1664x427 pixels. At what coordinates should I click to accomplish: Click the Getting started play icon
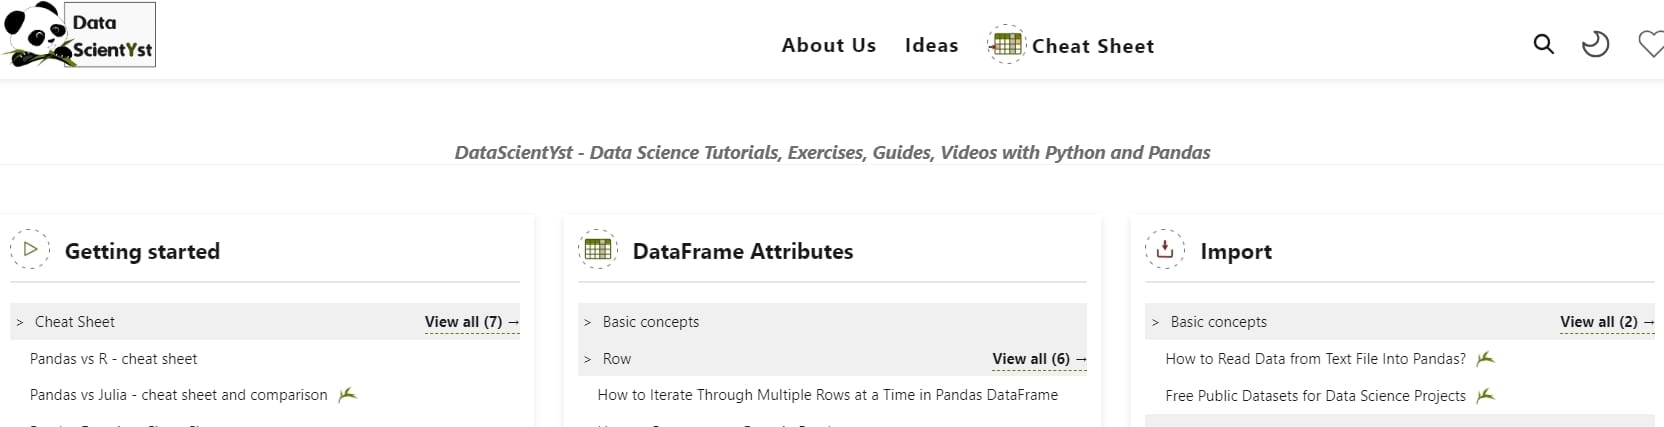pos(30,249)
